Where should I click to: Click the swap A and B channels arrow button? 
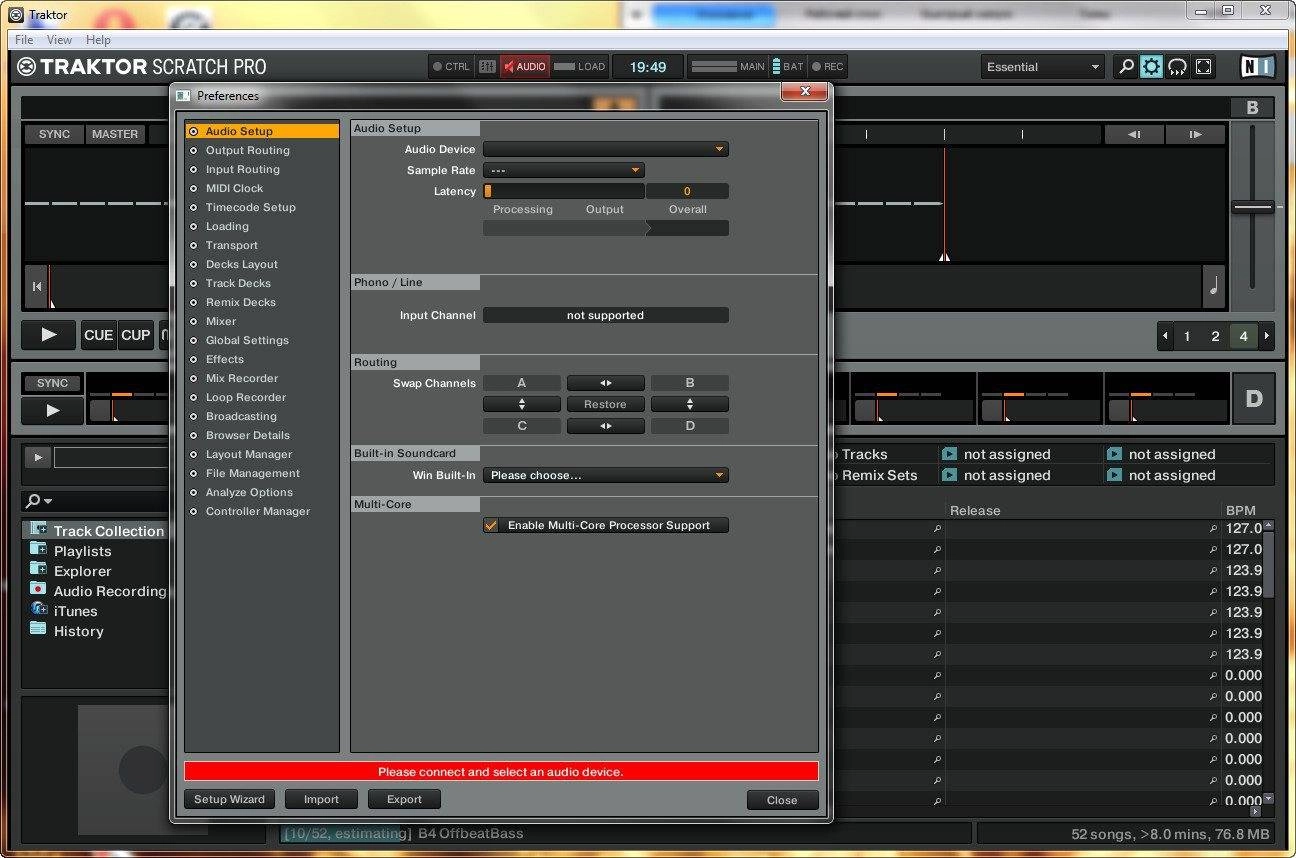(606, 383)
